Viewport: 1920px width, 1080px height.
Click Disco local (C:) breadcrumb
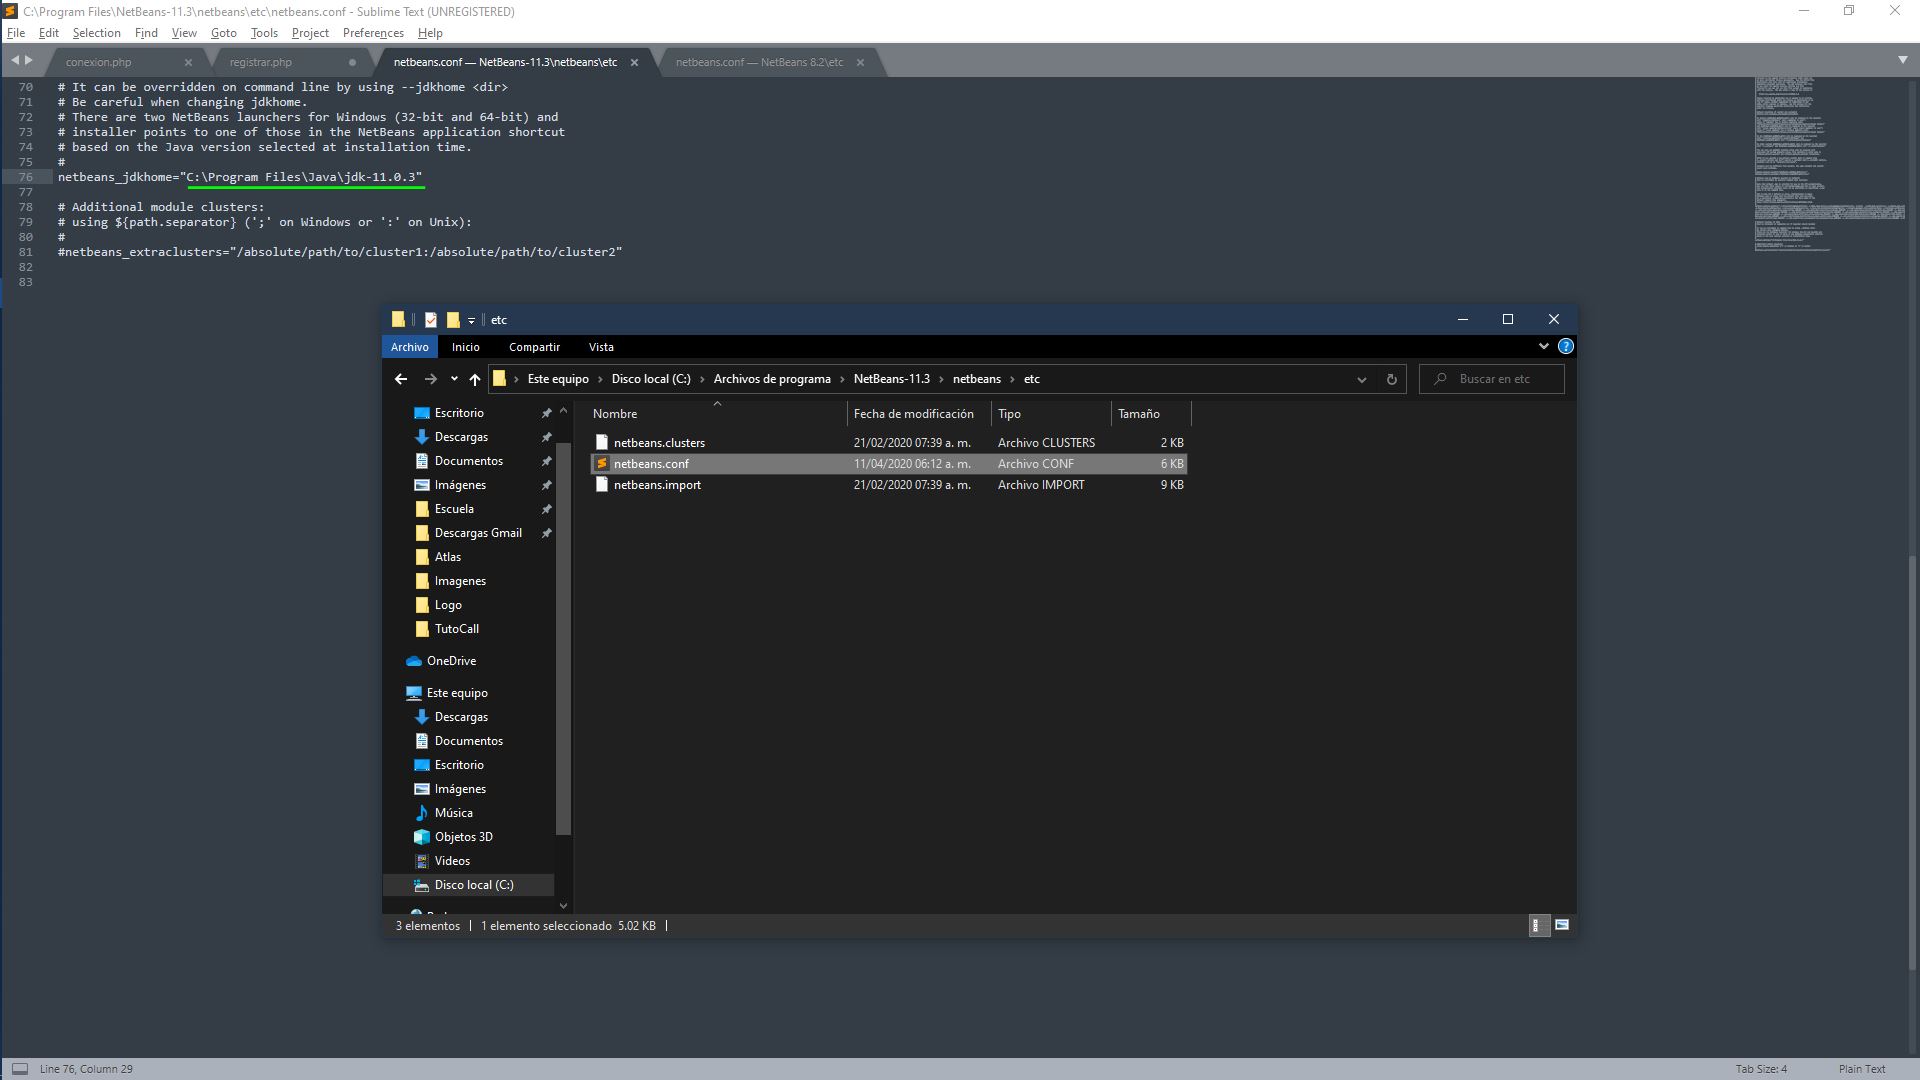tap(651, 379)
